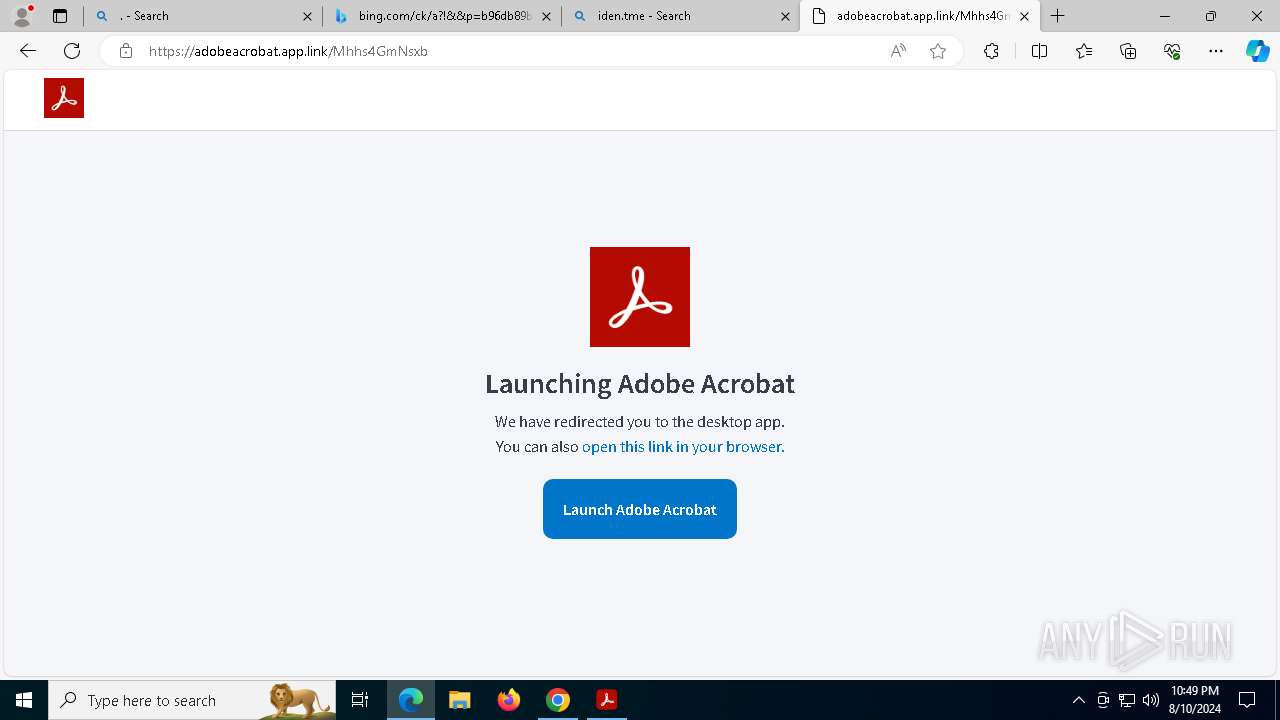1280x720 pixels.
Task: Open a new browser tab
Action: (x=1058, y=16)
